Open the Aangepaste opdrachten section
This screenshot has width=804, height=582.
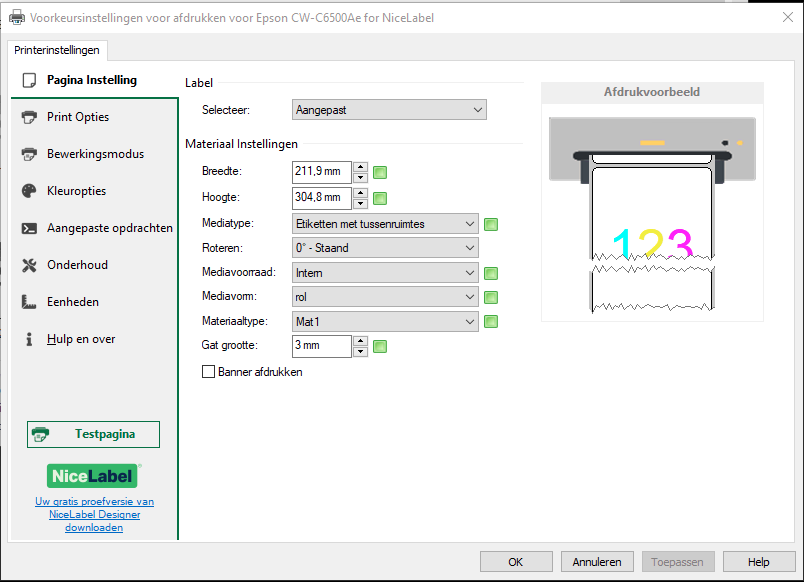pos(94,228)
